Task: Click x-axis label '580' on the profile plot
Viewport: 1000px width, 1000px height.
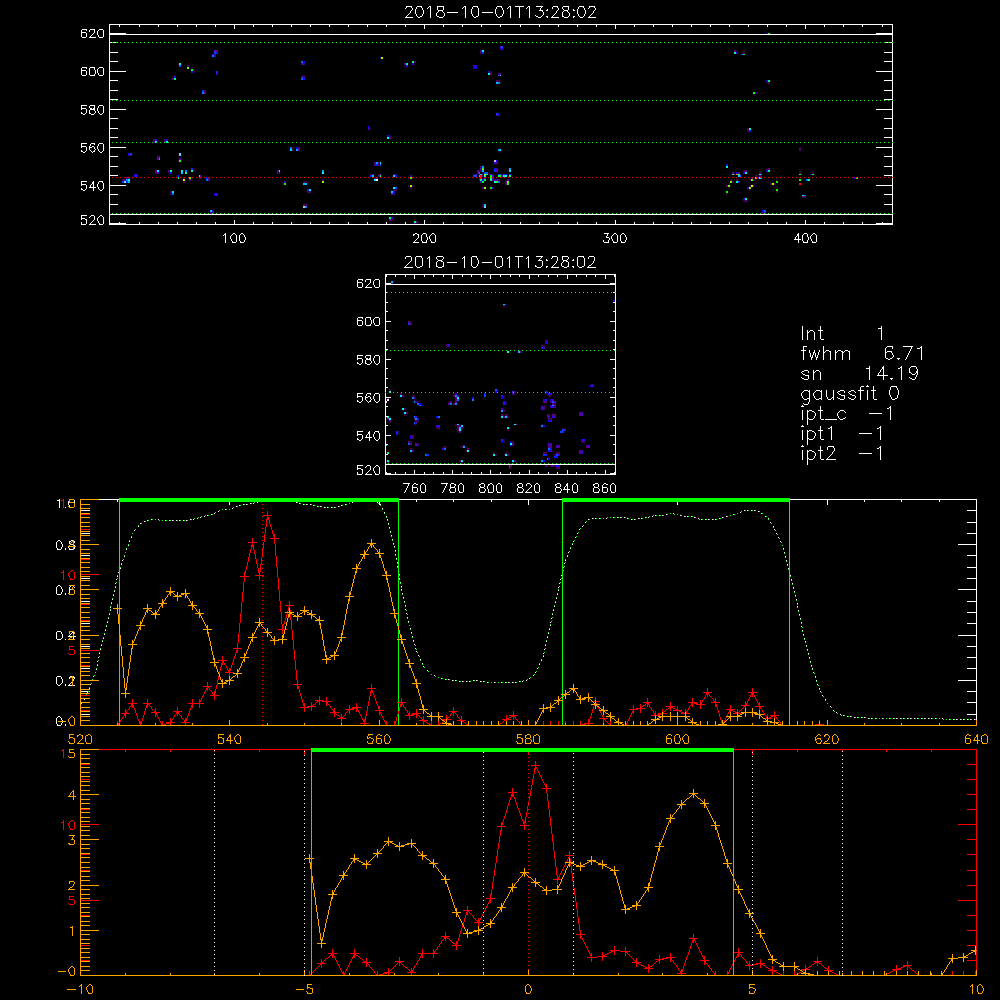Action: coord(528,739)
